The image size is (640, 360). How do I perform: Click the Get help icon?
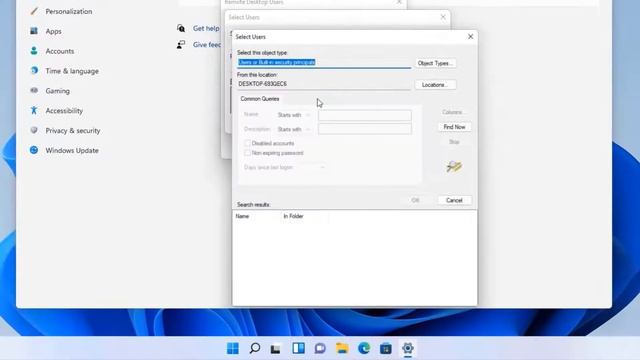181,28
